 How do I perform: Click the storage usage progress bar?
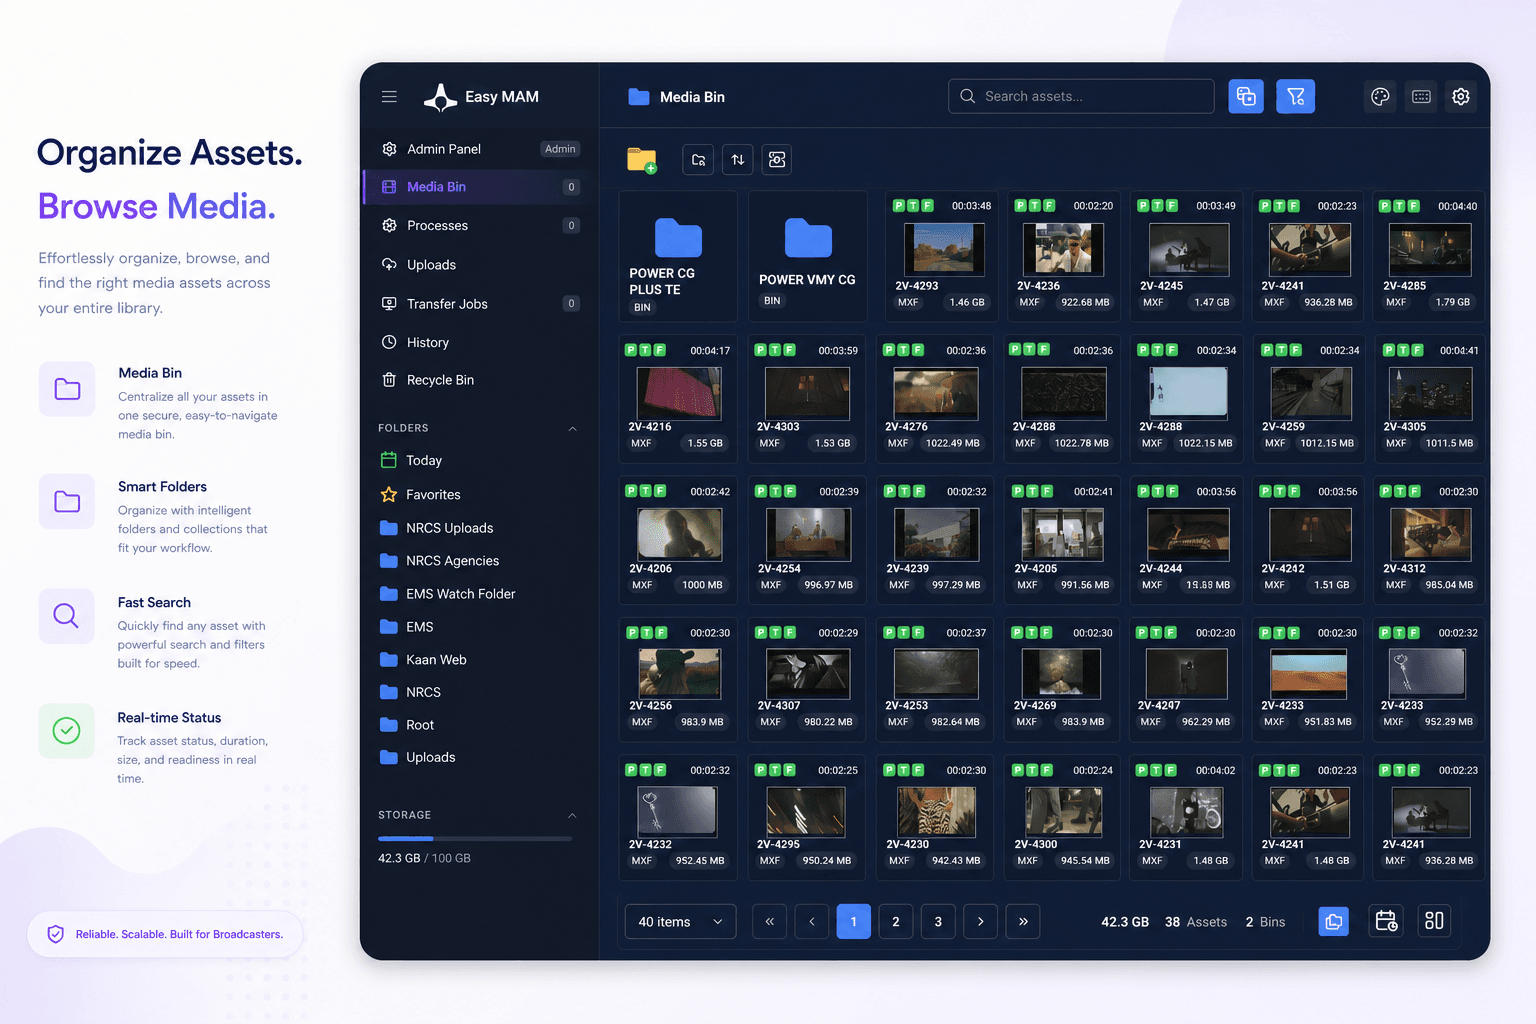coord(475,838)
